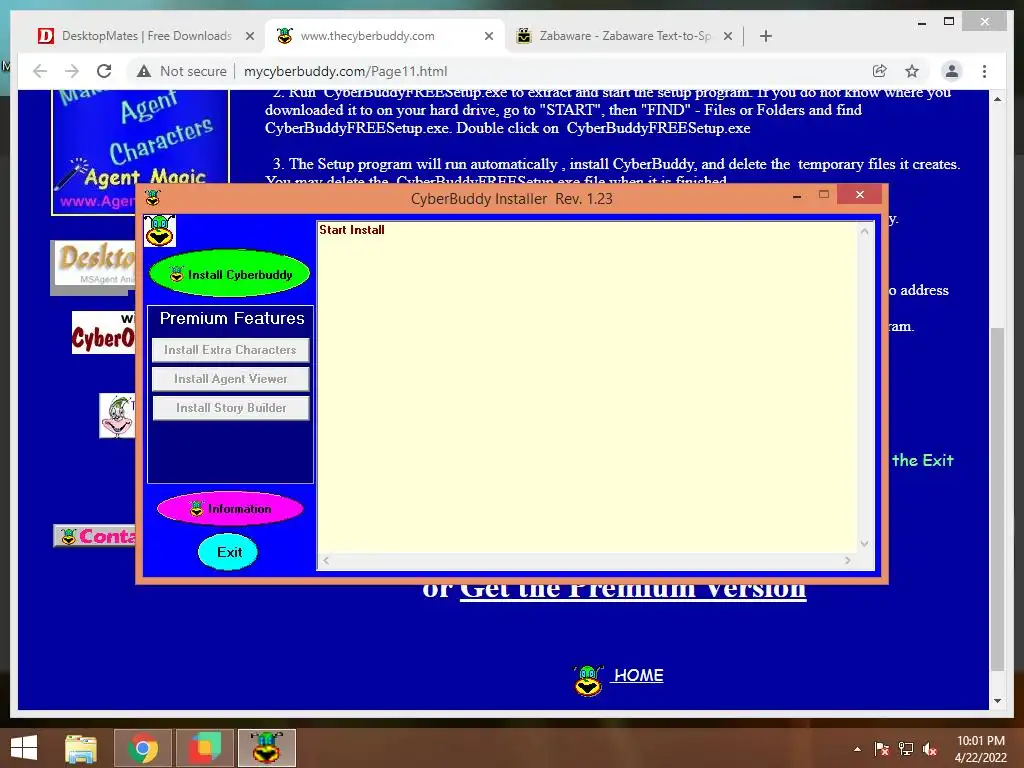Click the muted volume tray icon
Viewport: 1024px width, 768px height.
[x=930, y=749]
